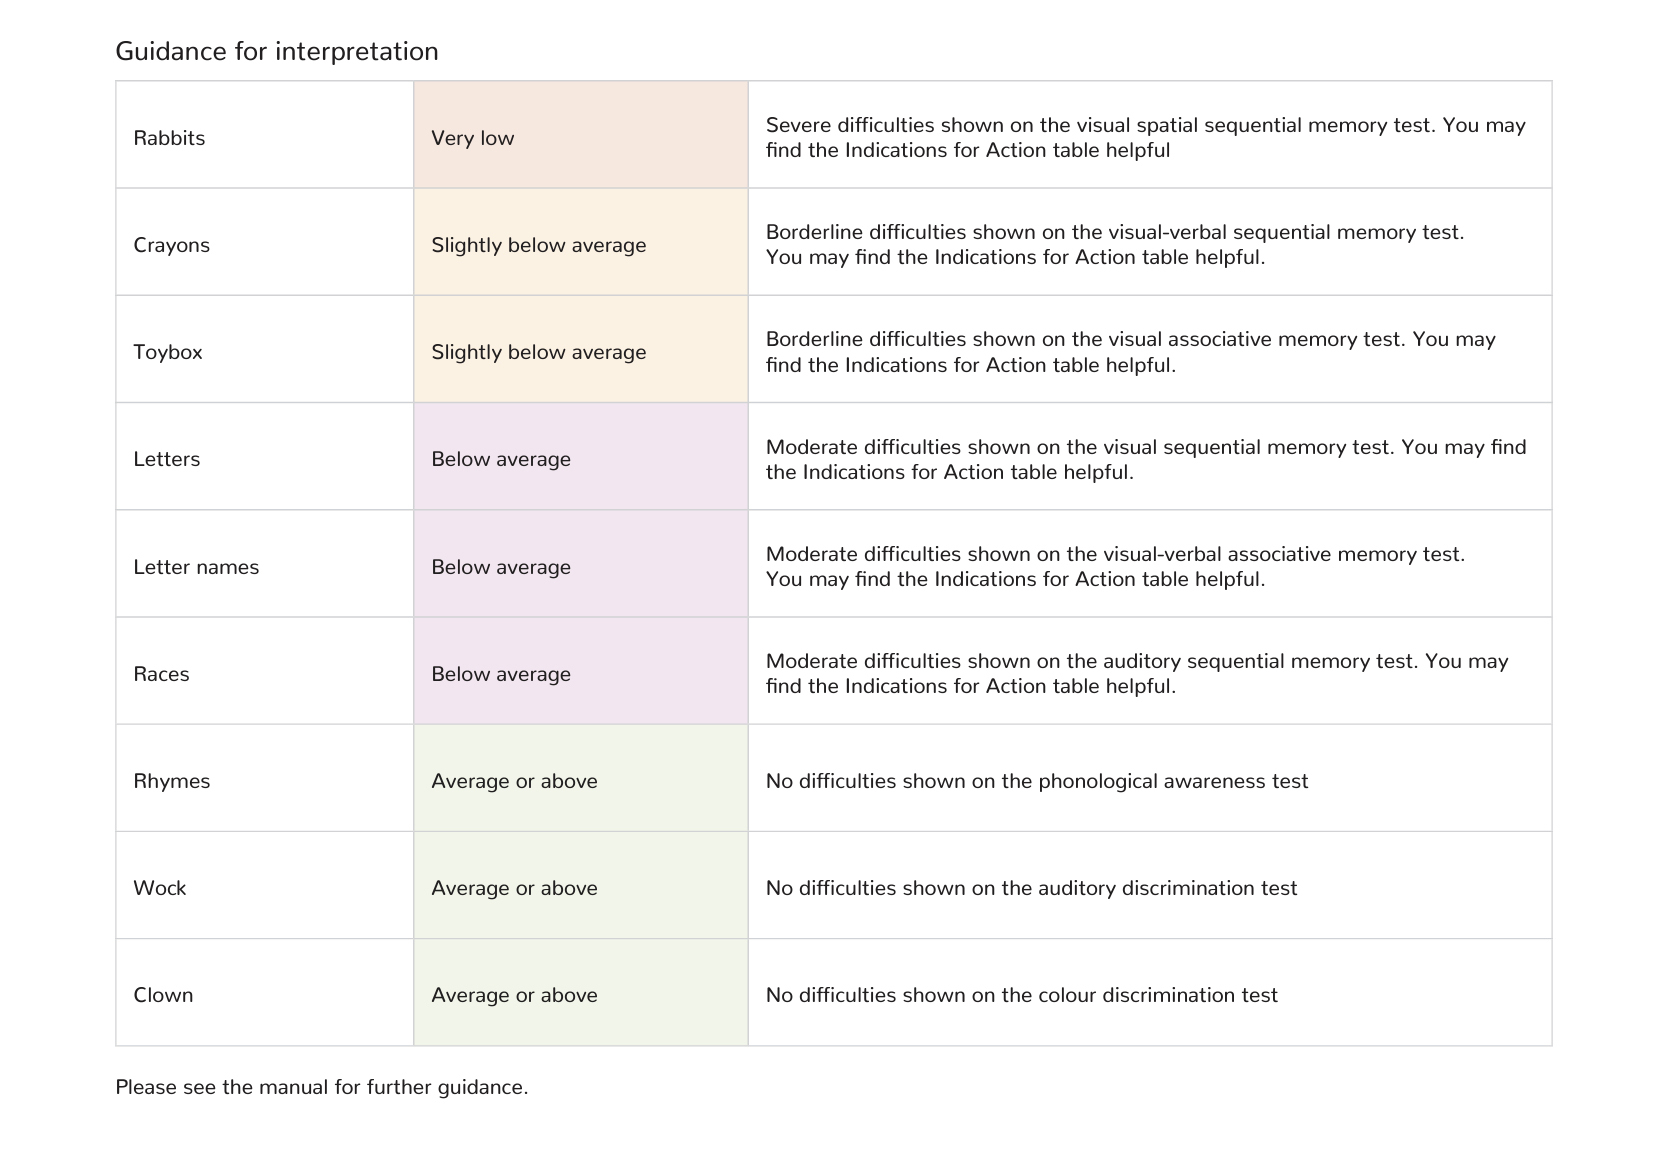Viewport: 1668px width, 1151px height.
Task: Click Letters 'Below average' rating cell
Action: pyautogui.click(x=581, y=457)
